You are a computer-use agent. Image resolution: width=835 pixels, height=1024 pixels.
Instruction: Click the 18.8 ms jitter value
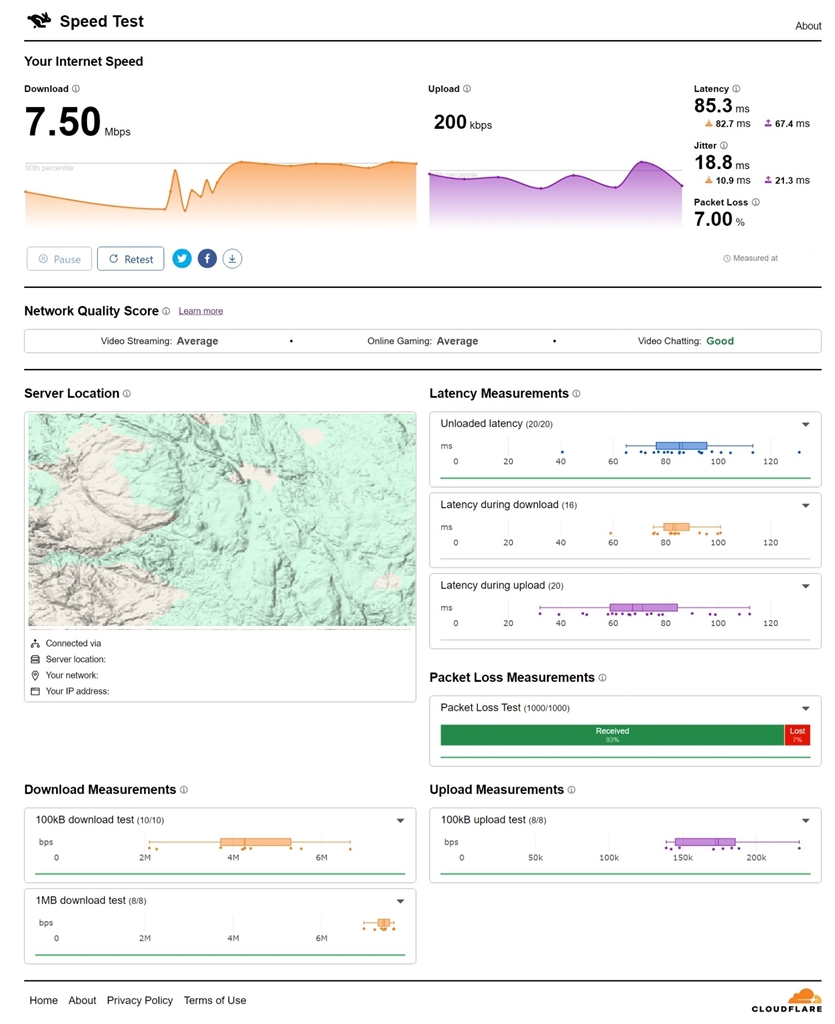pyautogui.click(x=721, y=163)
